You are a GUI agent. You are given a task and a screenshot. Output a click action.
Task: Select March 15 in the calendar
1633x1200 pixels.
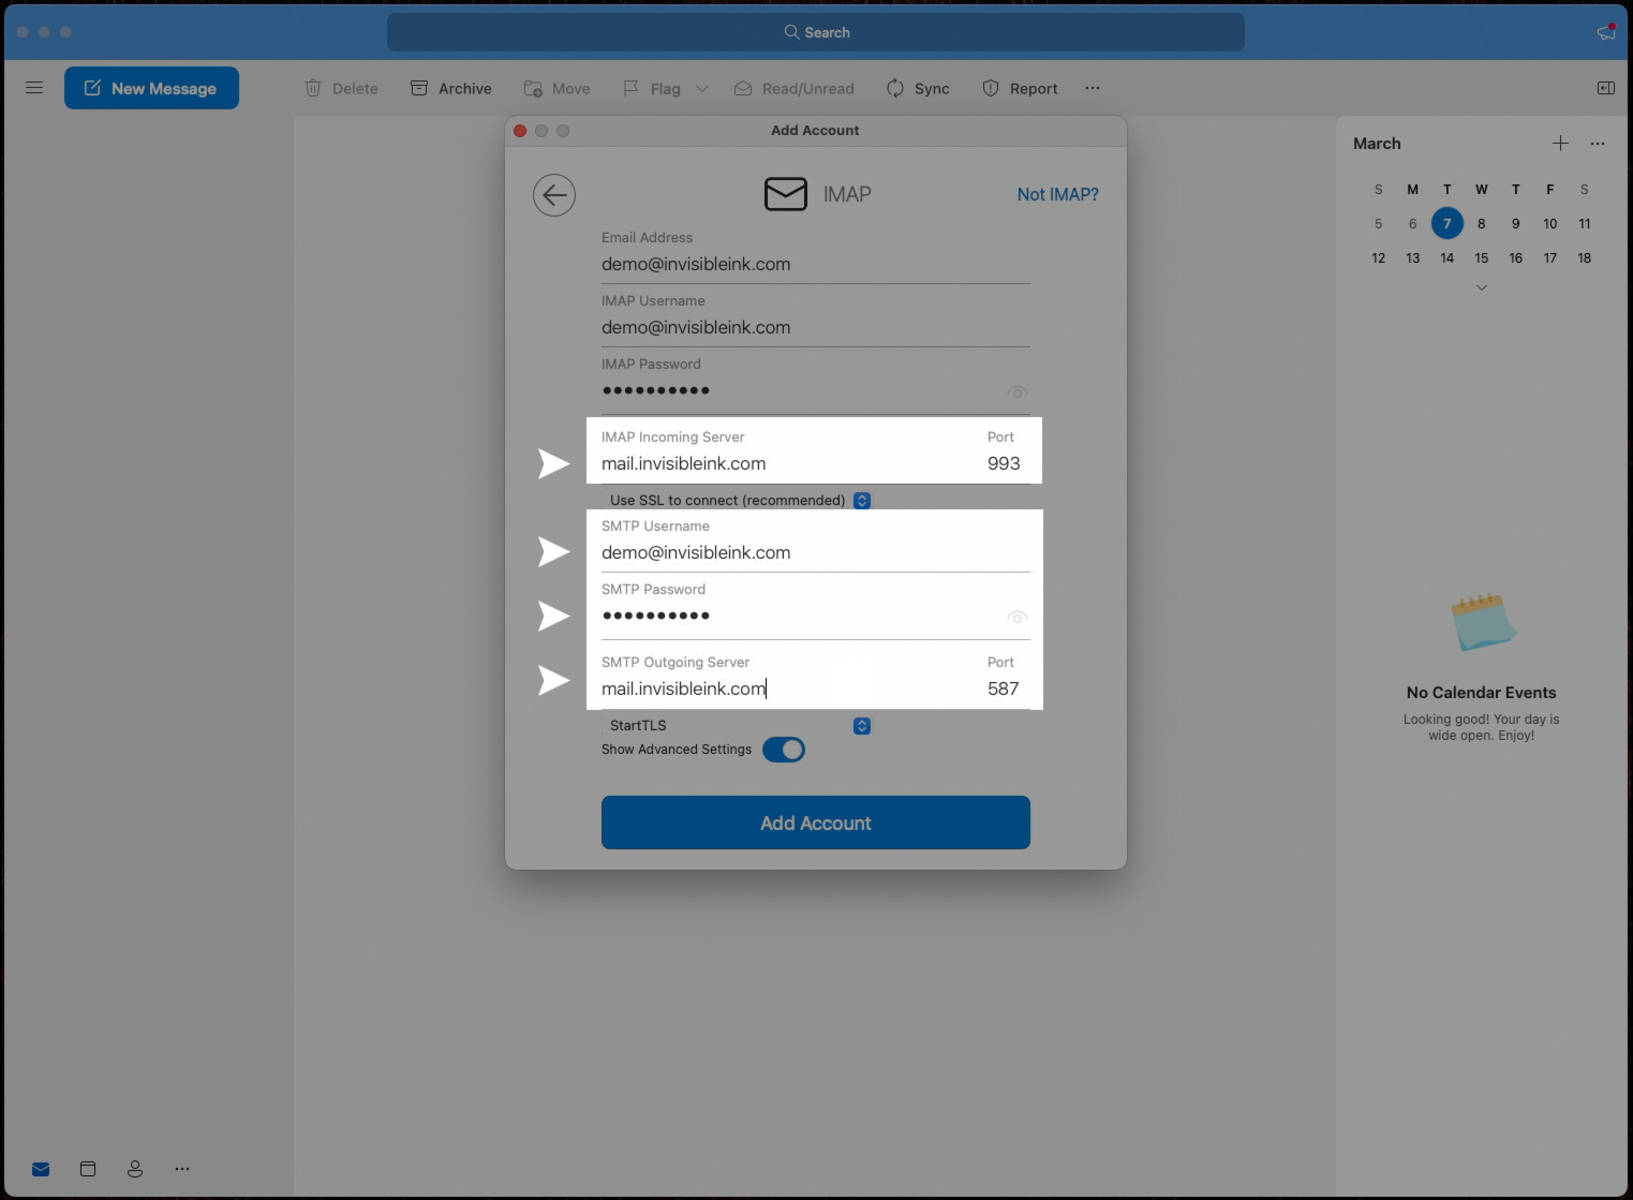[x=1481, y=258]
